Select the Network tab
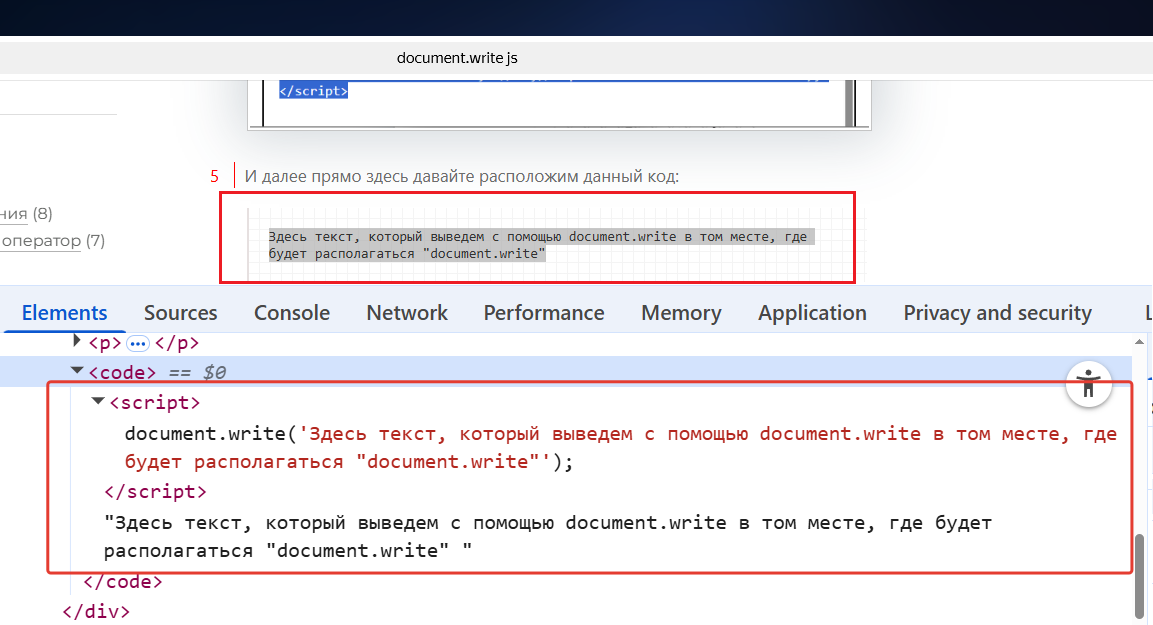 point(407,313)
